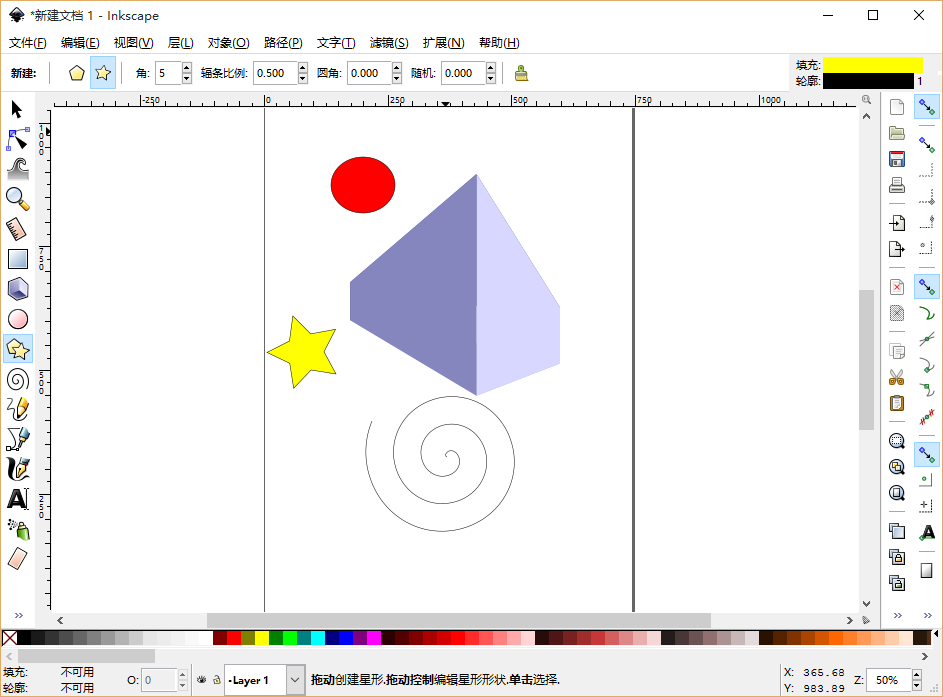
Task: Click the 角 corners count field
Action: pos(167,73)
